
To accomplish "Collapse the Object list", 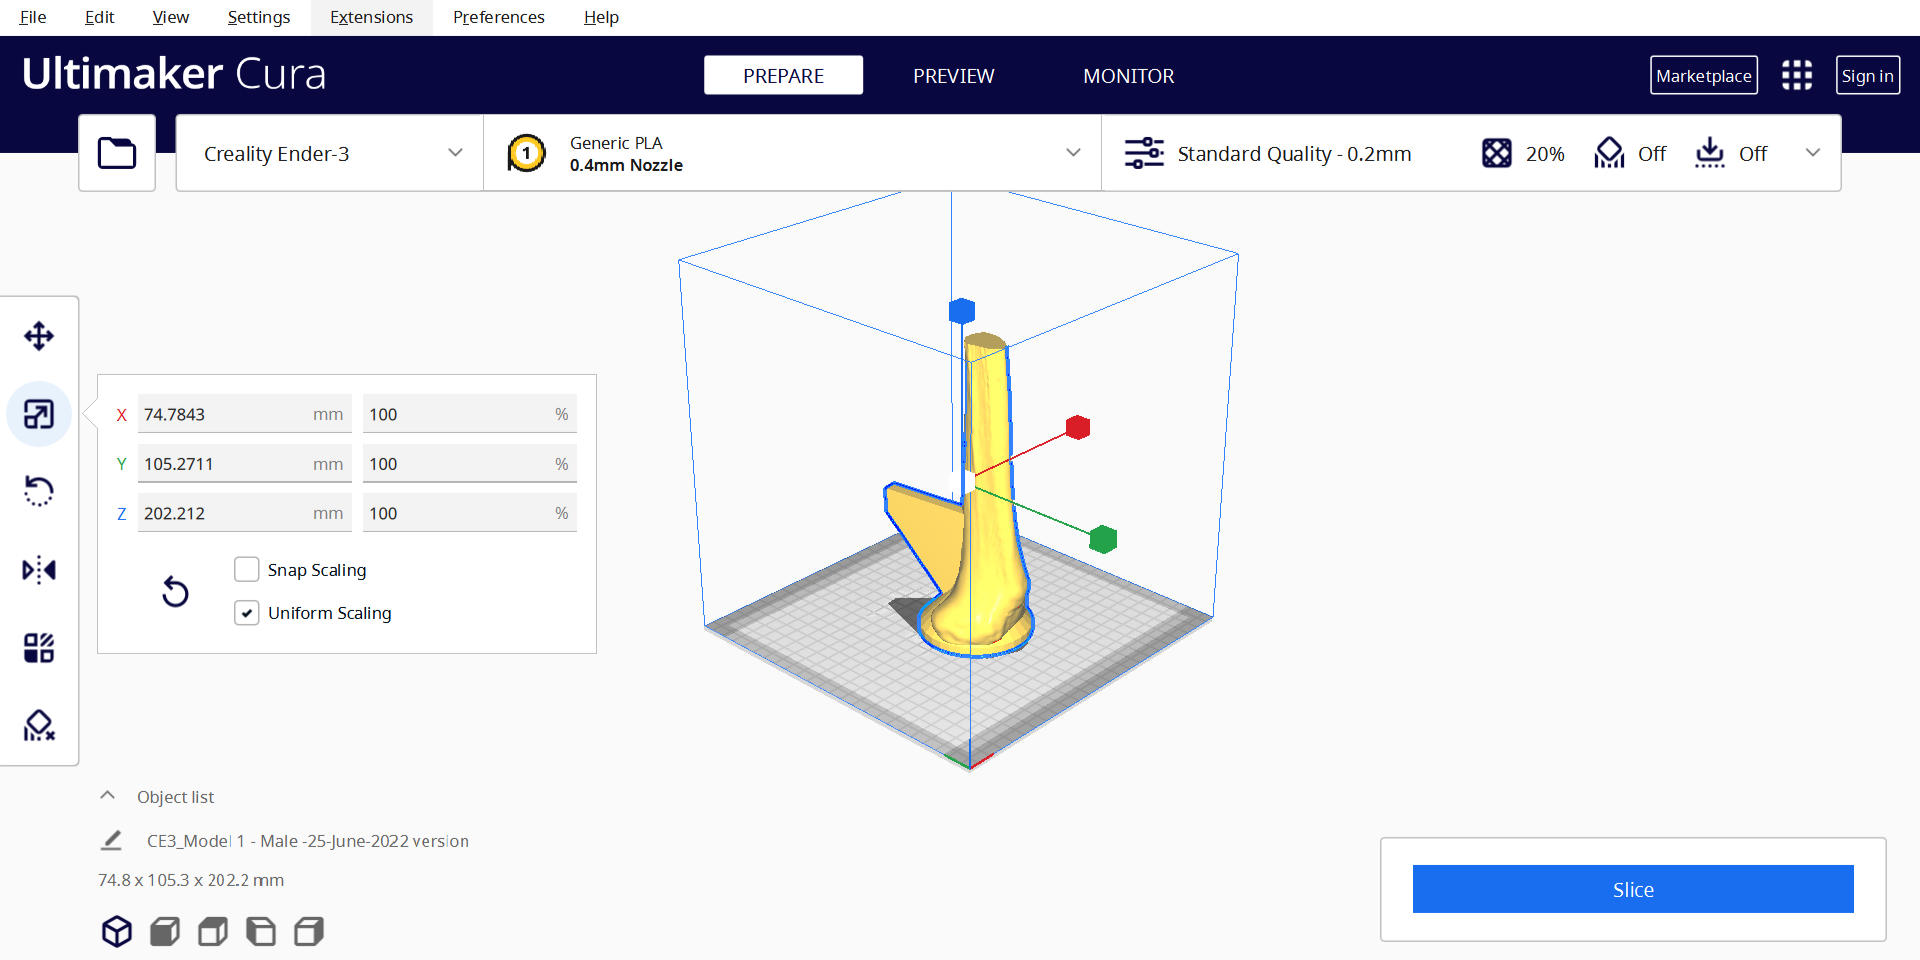I will tap(108, 796).
